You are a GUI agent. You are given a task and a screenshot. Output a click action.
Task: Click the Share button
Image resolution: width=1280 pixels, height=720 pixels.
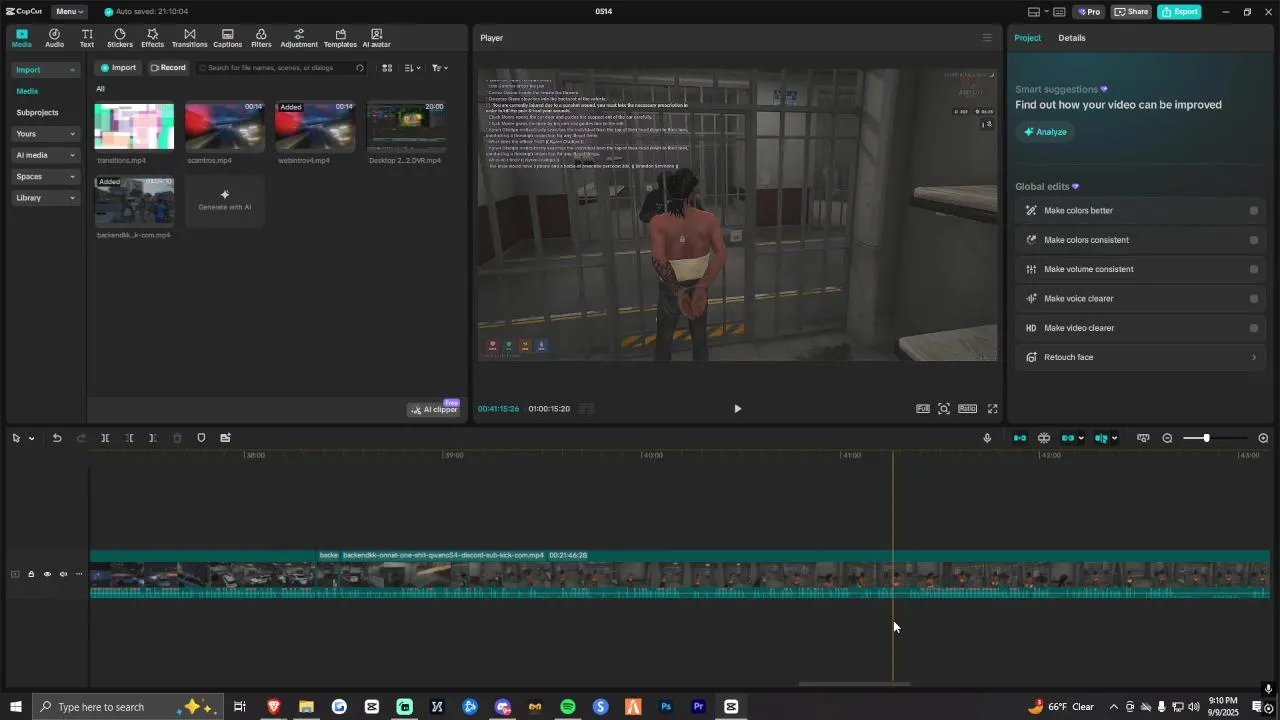click(x=1132, y=12)
